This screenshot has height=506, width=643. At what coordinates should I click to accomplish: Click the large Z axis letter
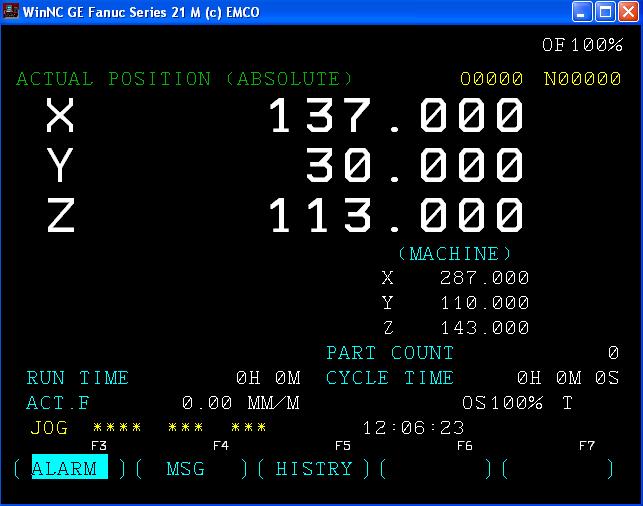pos(61,215)
